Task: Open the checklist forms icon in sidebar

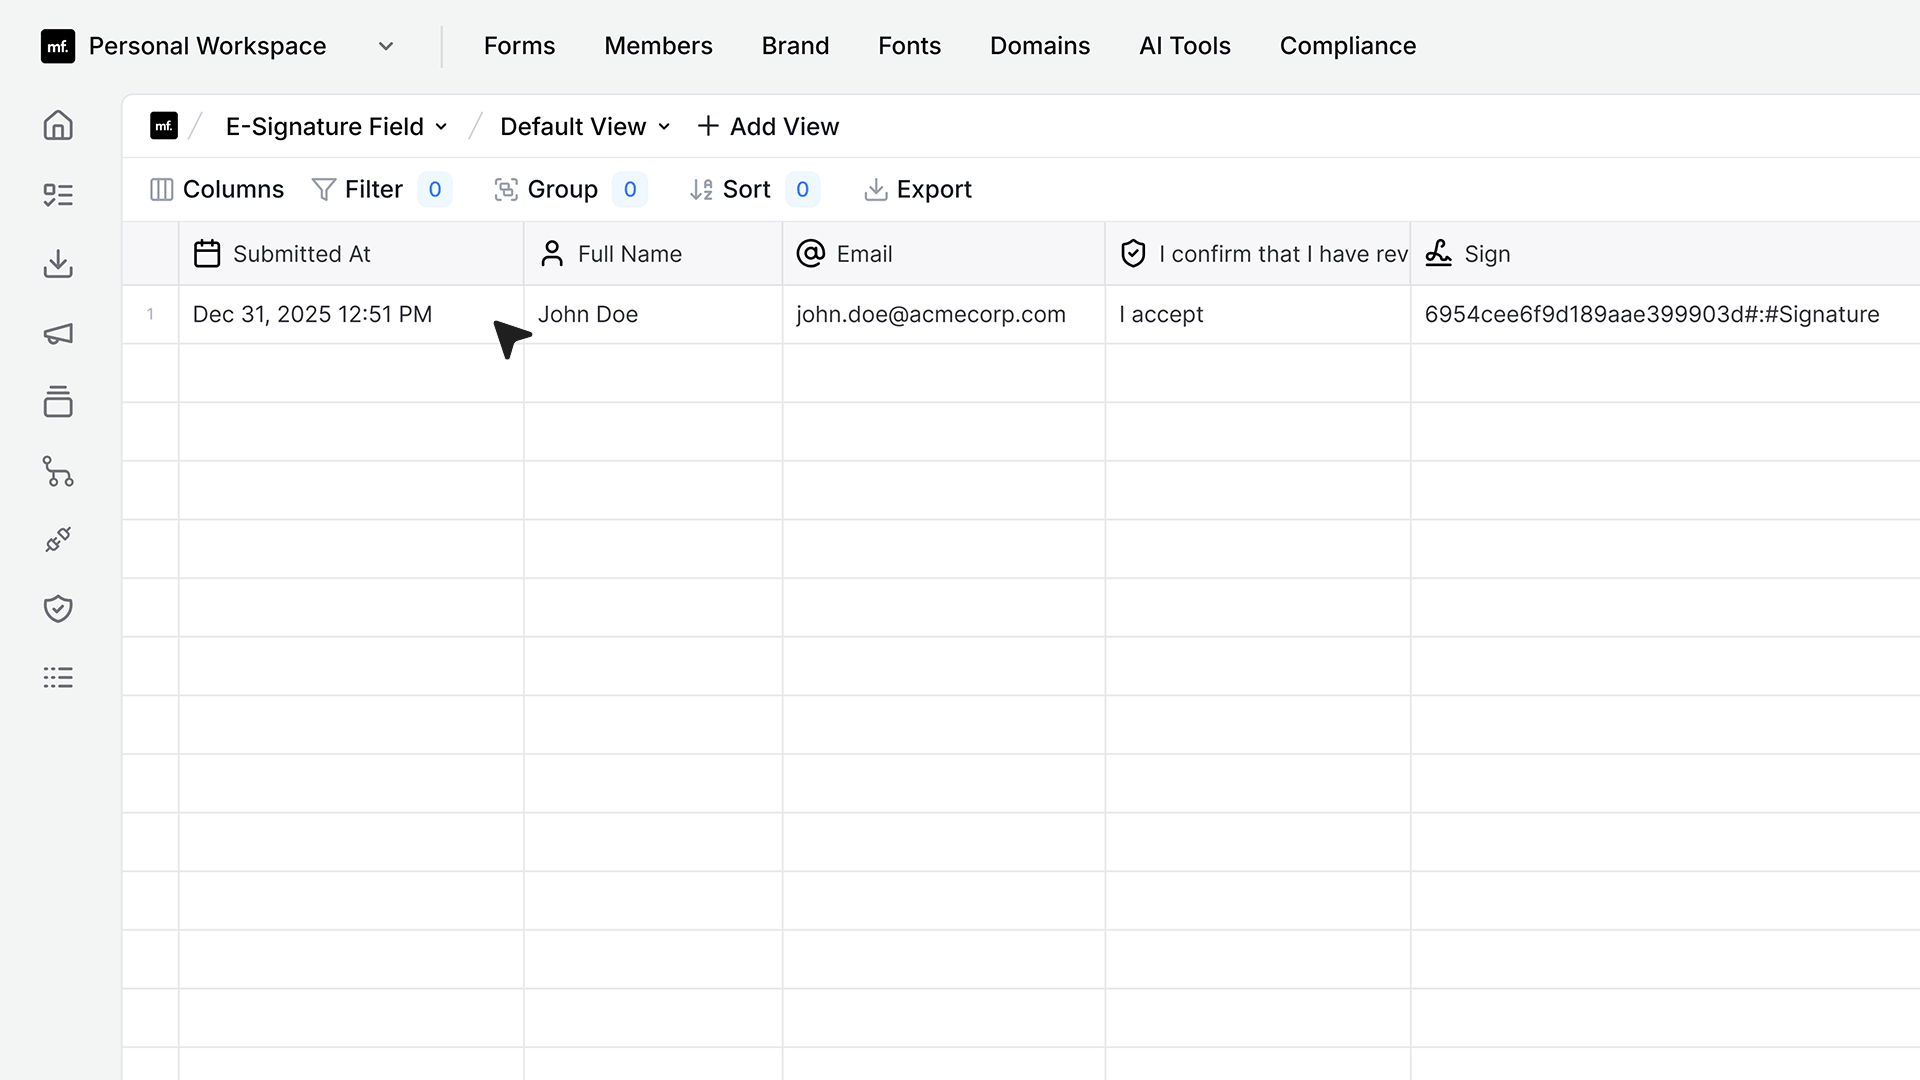Action: (x=58, y=195)
